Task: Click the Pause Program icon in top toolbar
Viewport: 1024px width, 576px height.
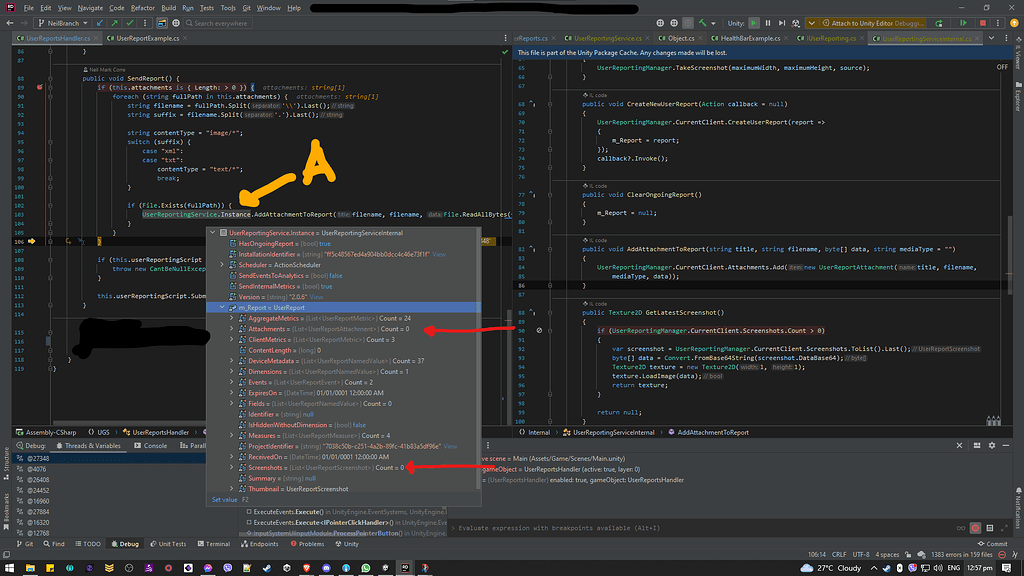Action: click(768, 22)
